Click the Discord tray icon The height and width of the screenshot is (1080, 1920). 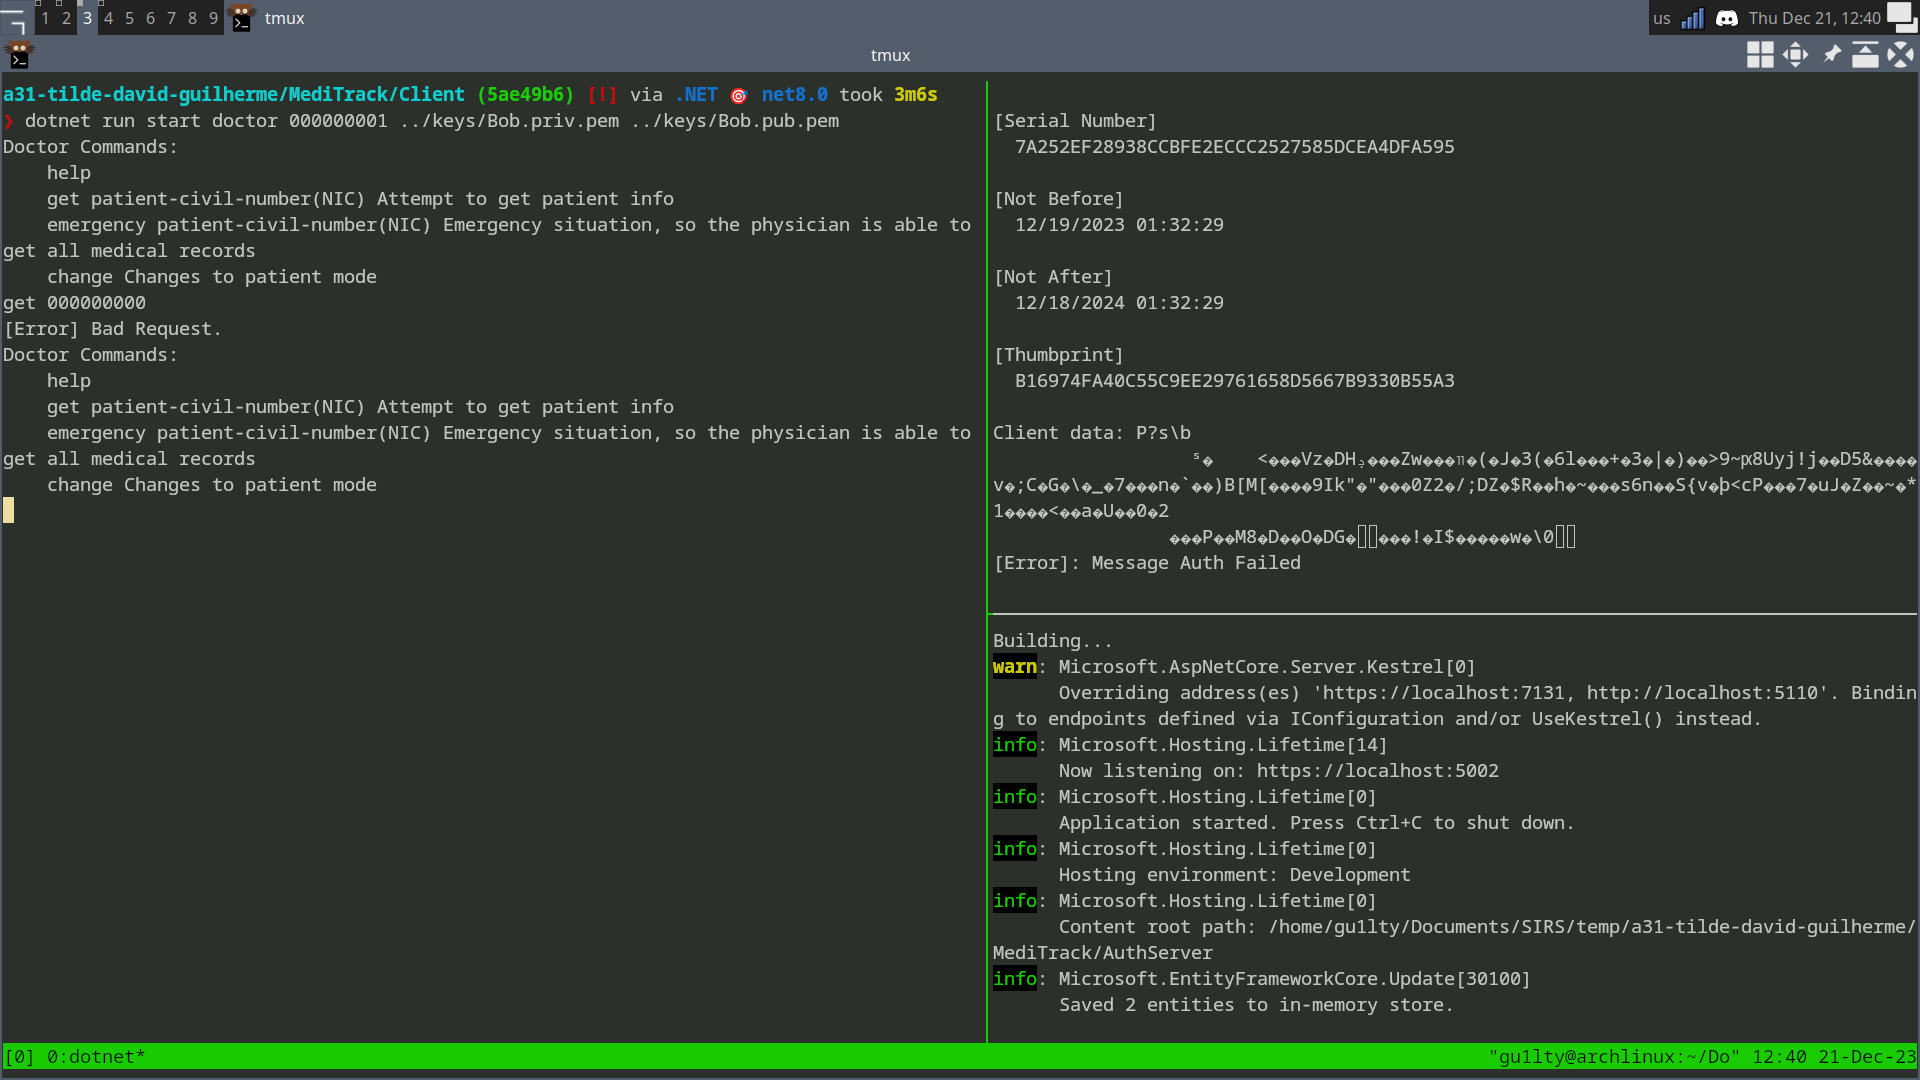pos(1726,18)
